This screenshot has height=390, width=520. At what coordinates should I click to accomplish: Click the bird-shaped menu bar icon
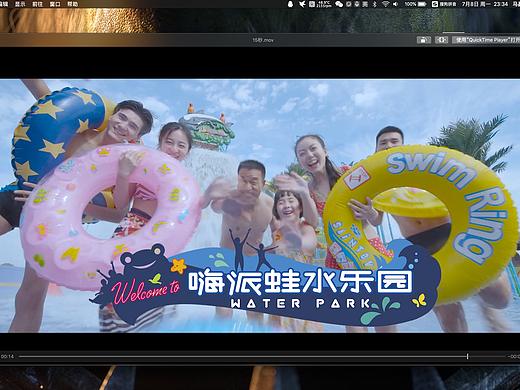(302, 4)
